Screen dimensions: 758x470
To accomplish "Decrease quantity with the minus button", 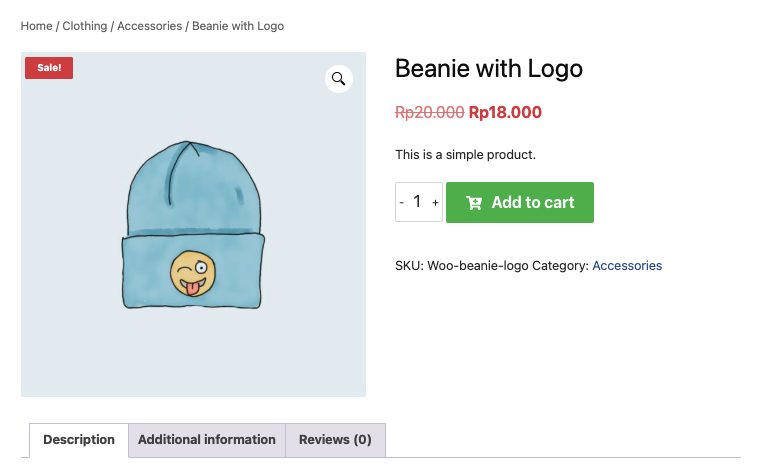I will pyautogui.click(x=402, y=202).
